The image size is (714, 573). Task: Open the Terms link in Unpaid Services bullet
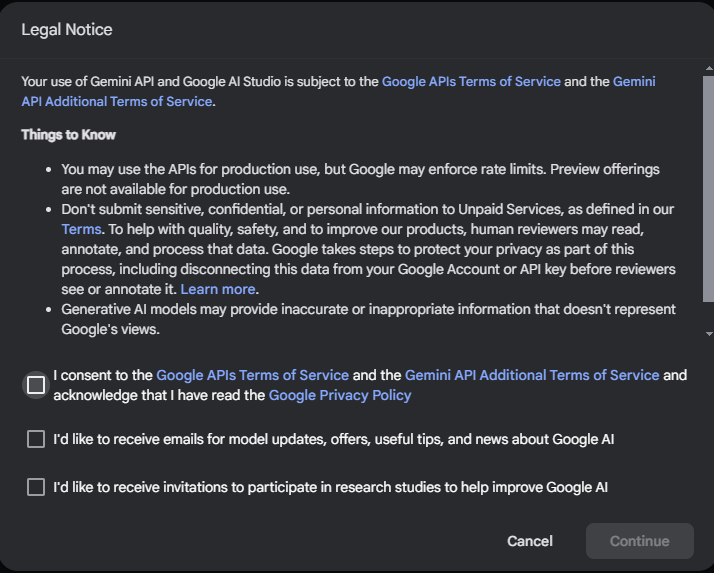pyautogui.click(x=81, y=229)
